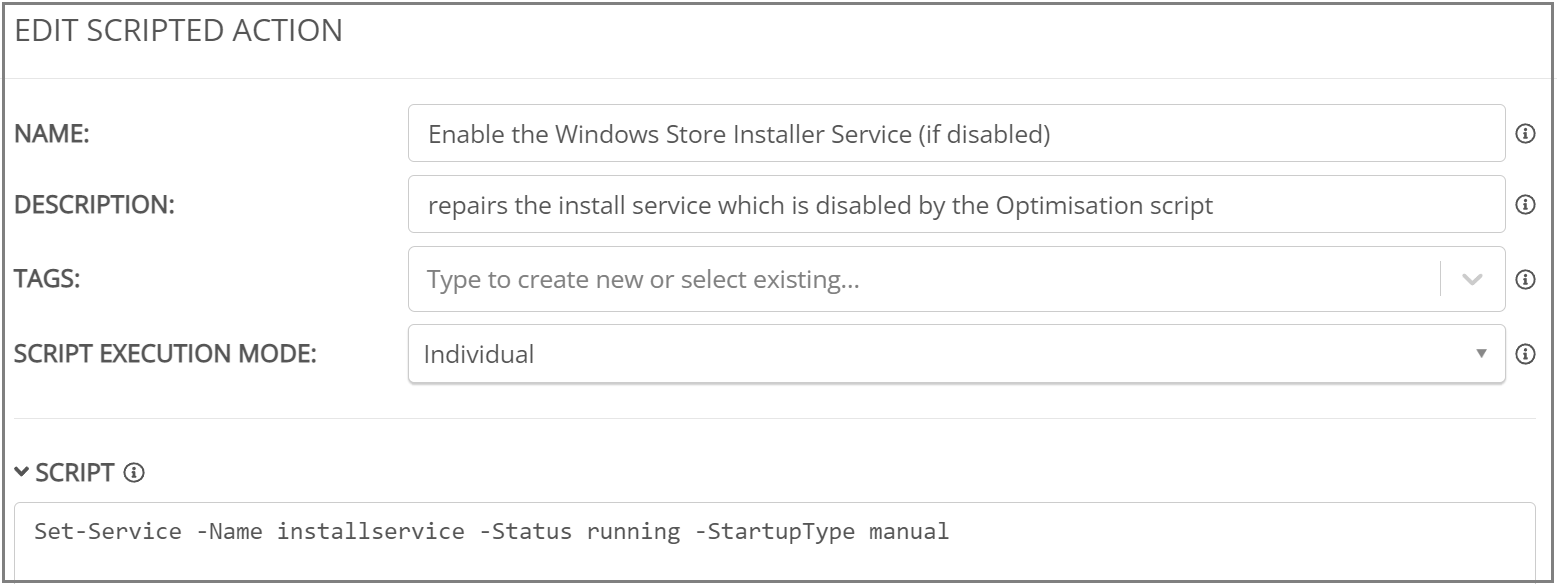This screenshot has height=584, width=1557.
Task: Click the info icon next to SCRIPT heading
Action: (x=134, y=474)
